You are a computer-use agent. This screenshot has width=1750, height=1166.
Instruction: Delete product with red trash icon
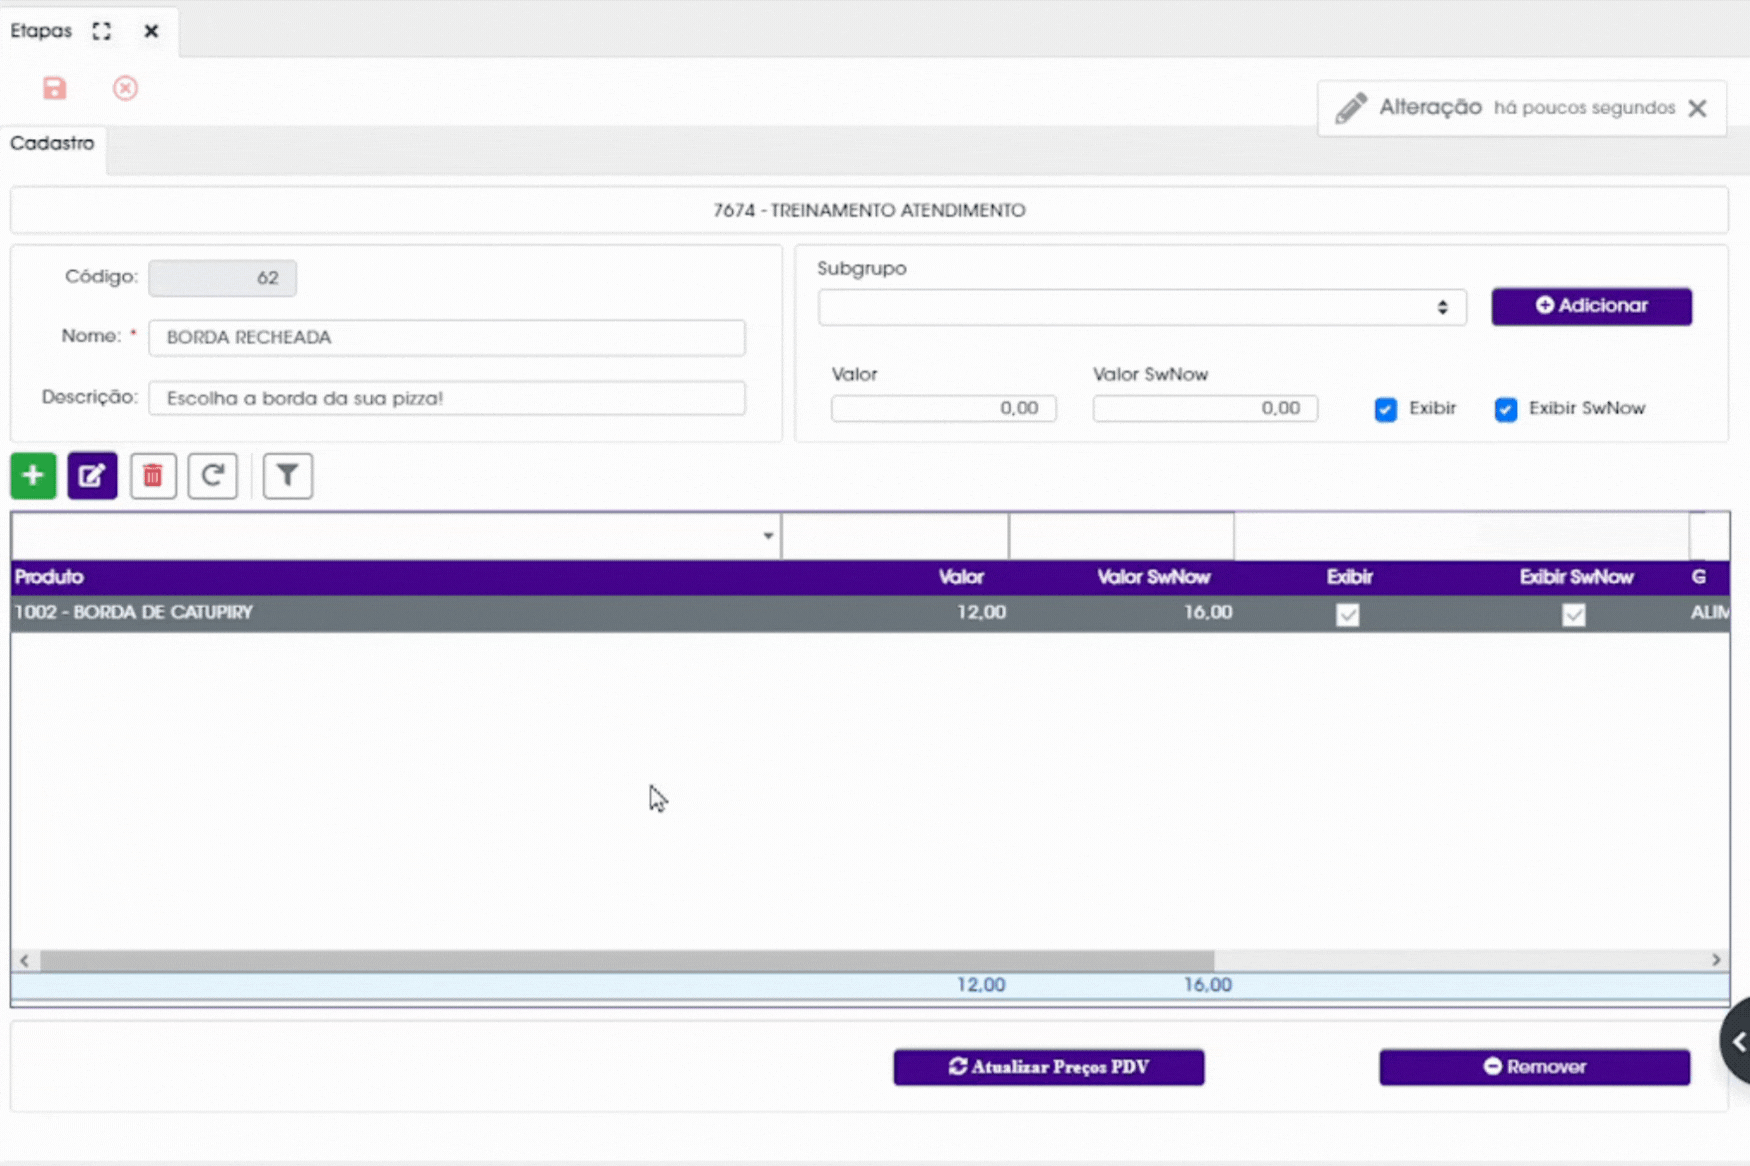(x=153, y=475)
